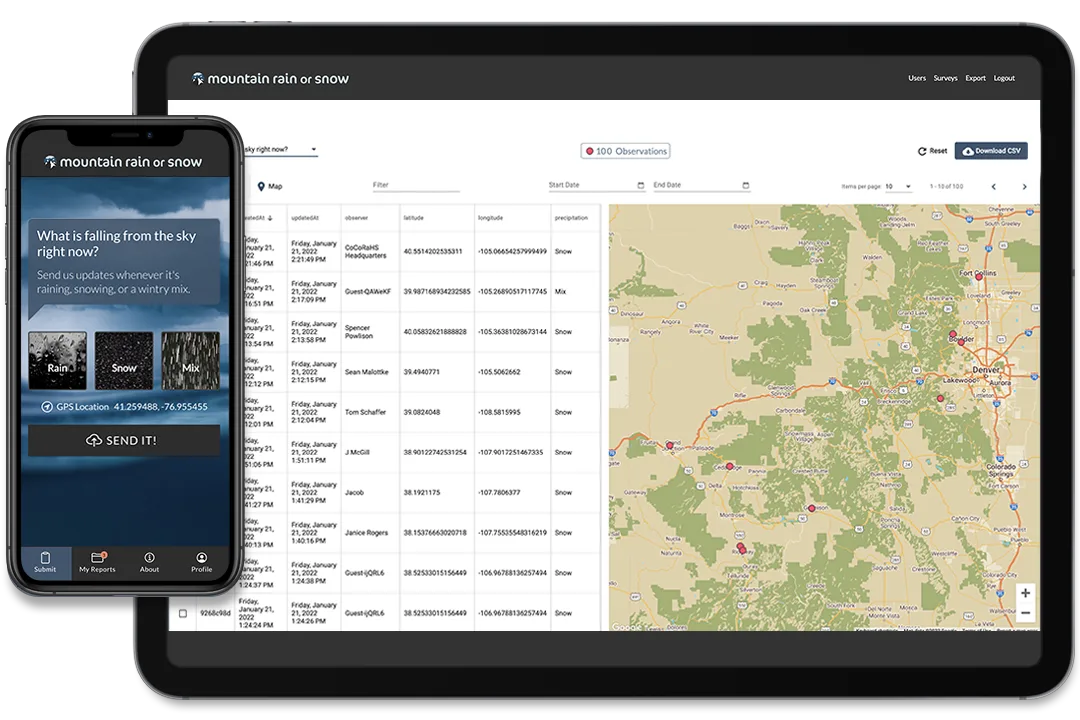Image resolution: width=1080 pixels, height=720 pixels.
Task: Open the My Reports tab on phone
Action: [x=97, y=562]
